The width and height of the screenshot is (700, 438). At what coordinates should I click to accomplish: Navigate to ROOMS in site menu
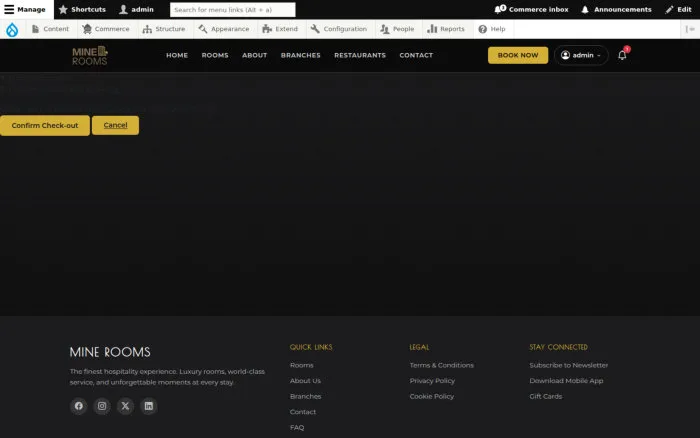click(215, 55)
